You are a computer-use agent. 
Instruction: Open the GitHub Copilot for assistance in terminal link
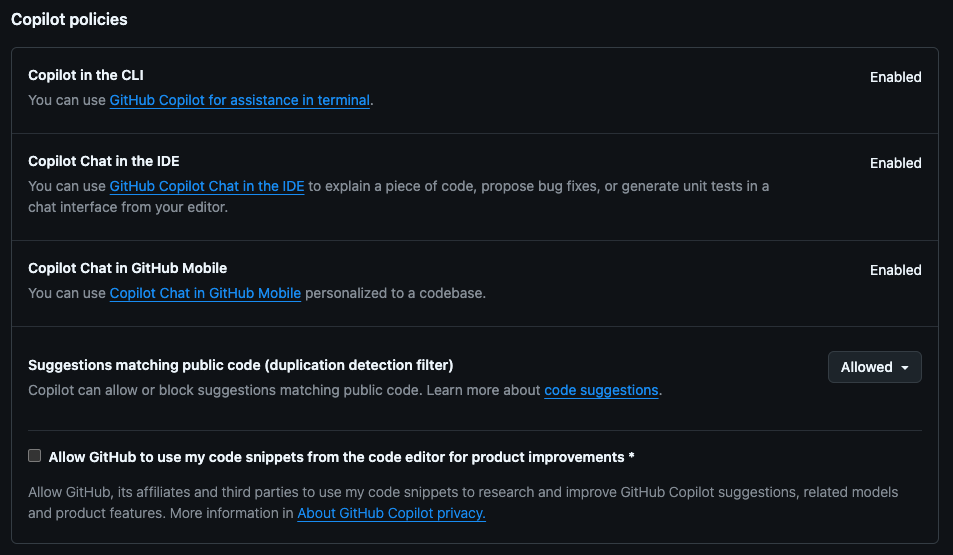coord(239,101)
